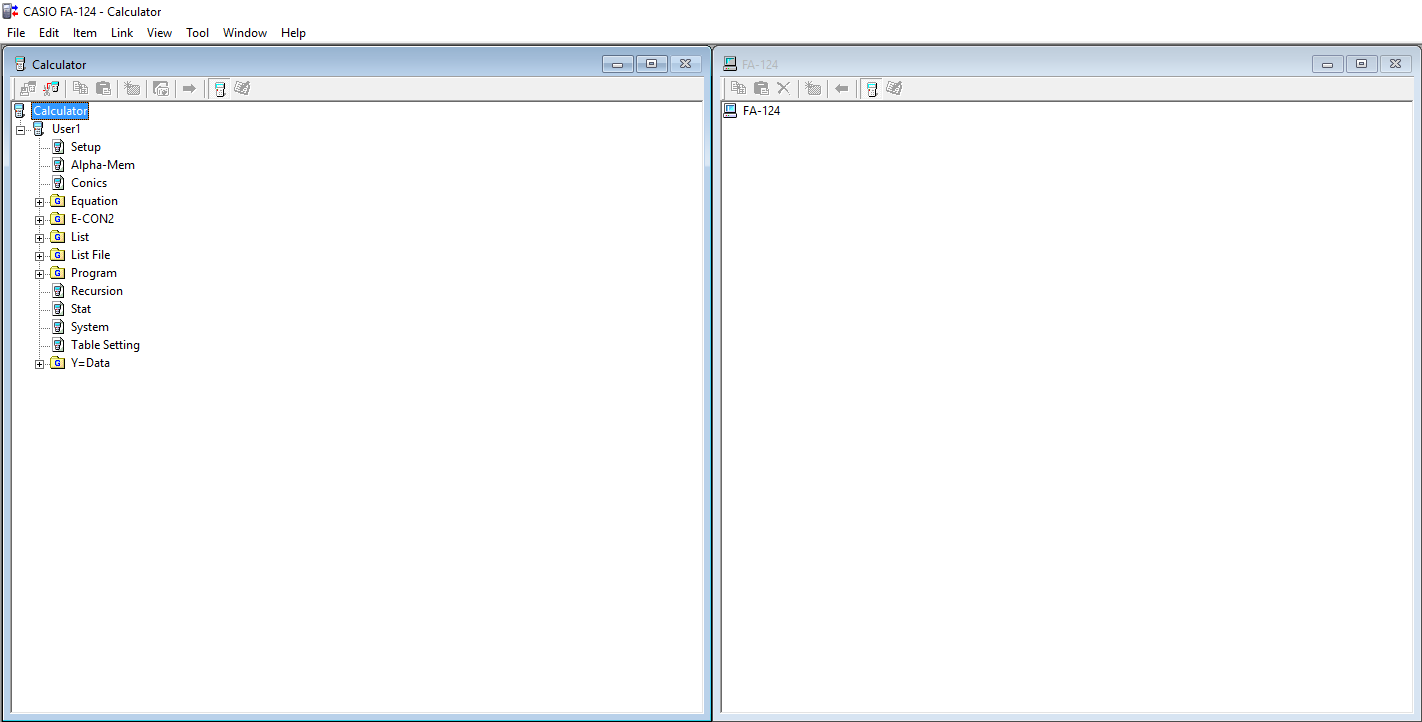1422x722 pixels.
Task: Select the E-CON2 label text
Action: point(92,219)
